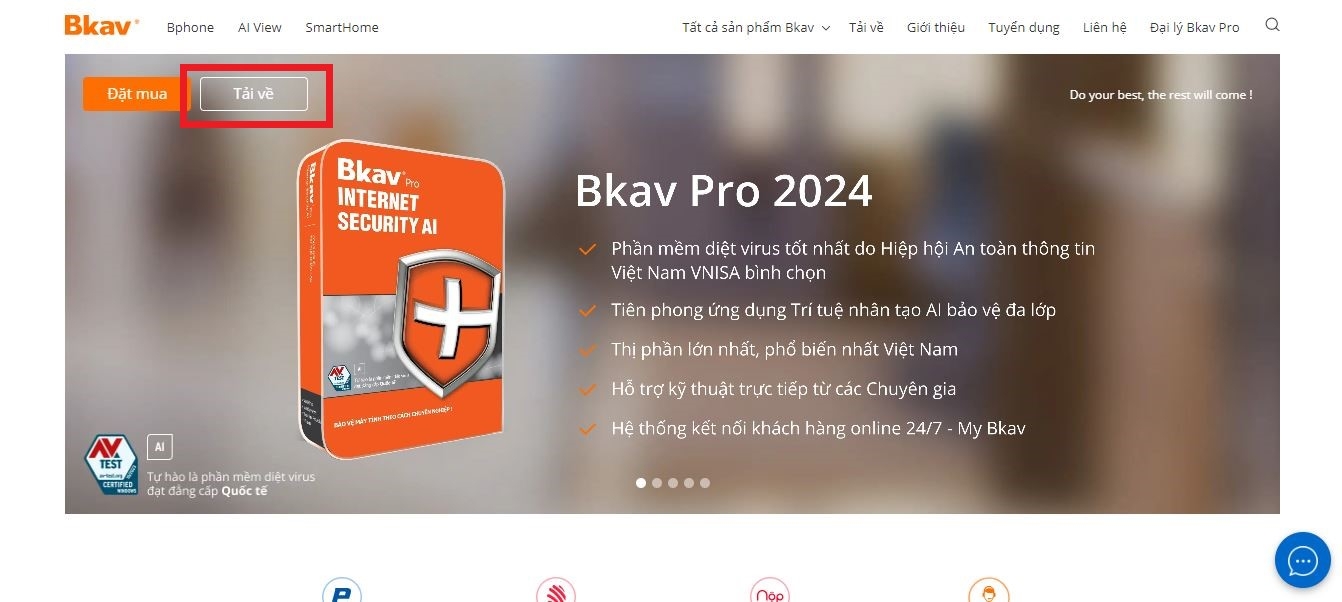Click the red striped circle icon
The width and height of the screenshot is (1342, 602).
555,590
